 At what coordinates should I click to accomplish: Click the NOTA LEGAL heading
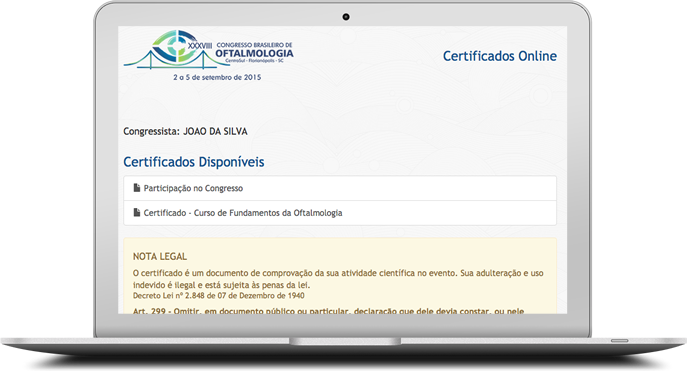pyautogui.click(x=160, y=257)
